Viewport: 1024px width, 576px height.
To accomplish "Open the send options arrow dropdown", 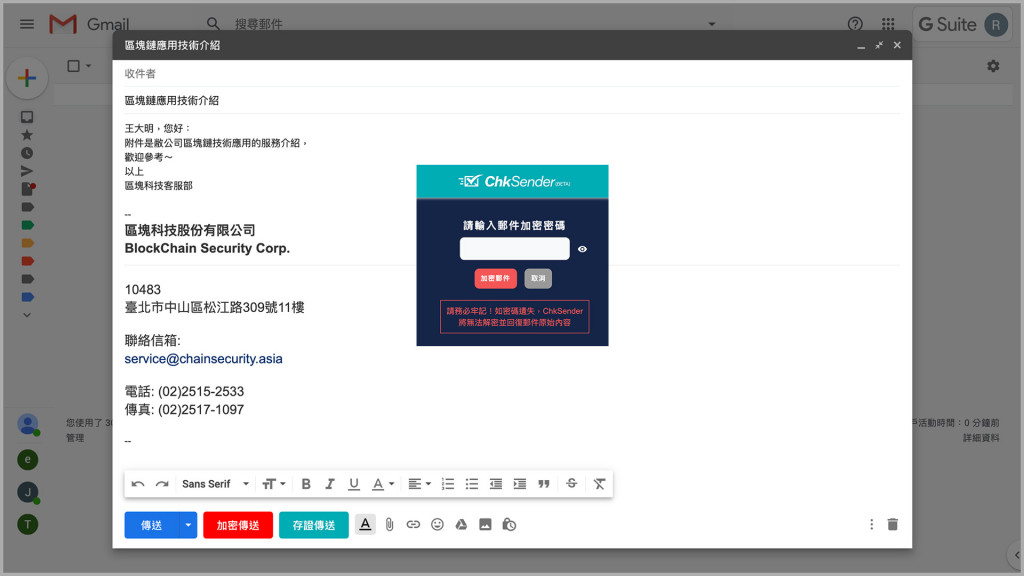I will tap(188, 525).
